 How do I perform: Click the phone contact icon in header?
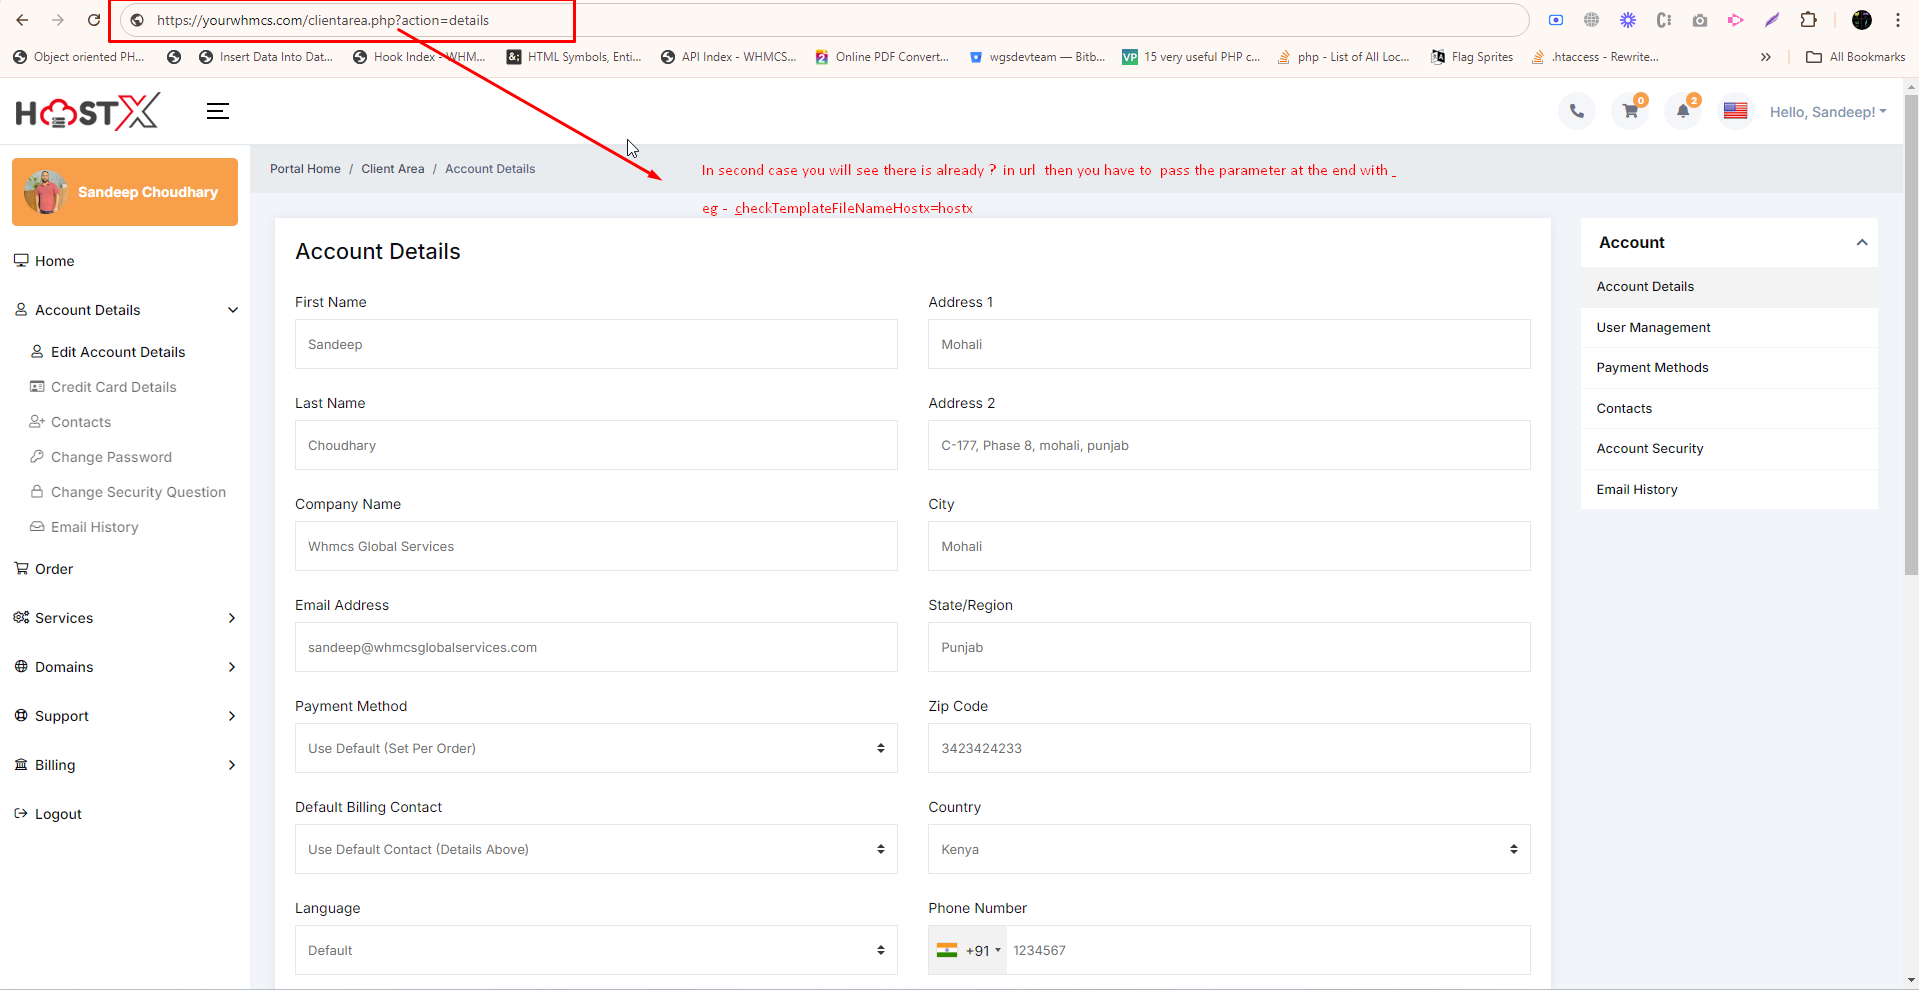pos(1576,111)
